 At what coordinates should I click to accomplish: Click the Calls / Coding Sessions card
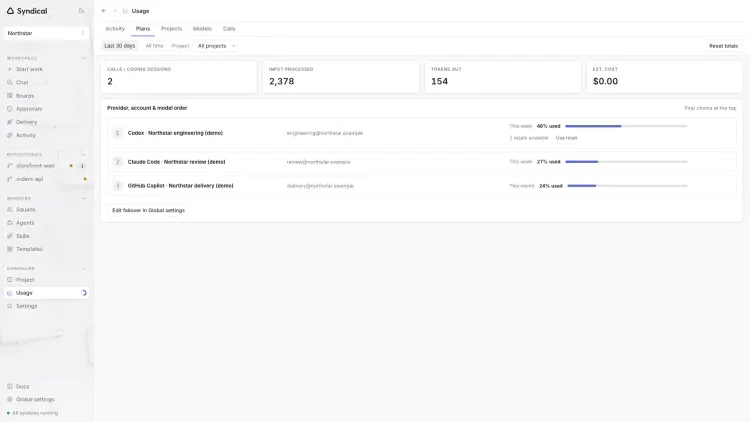coord(179,77)
